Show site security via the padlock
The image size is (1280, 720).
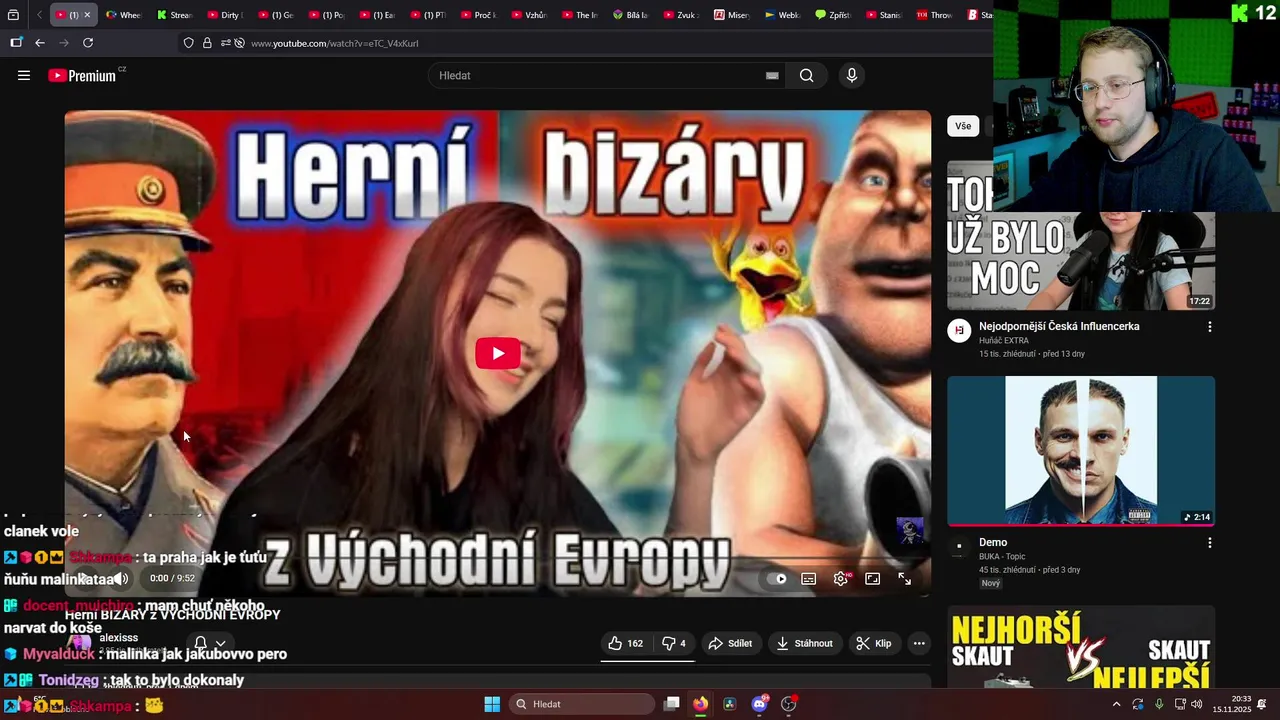pos(207,43)
